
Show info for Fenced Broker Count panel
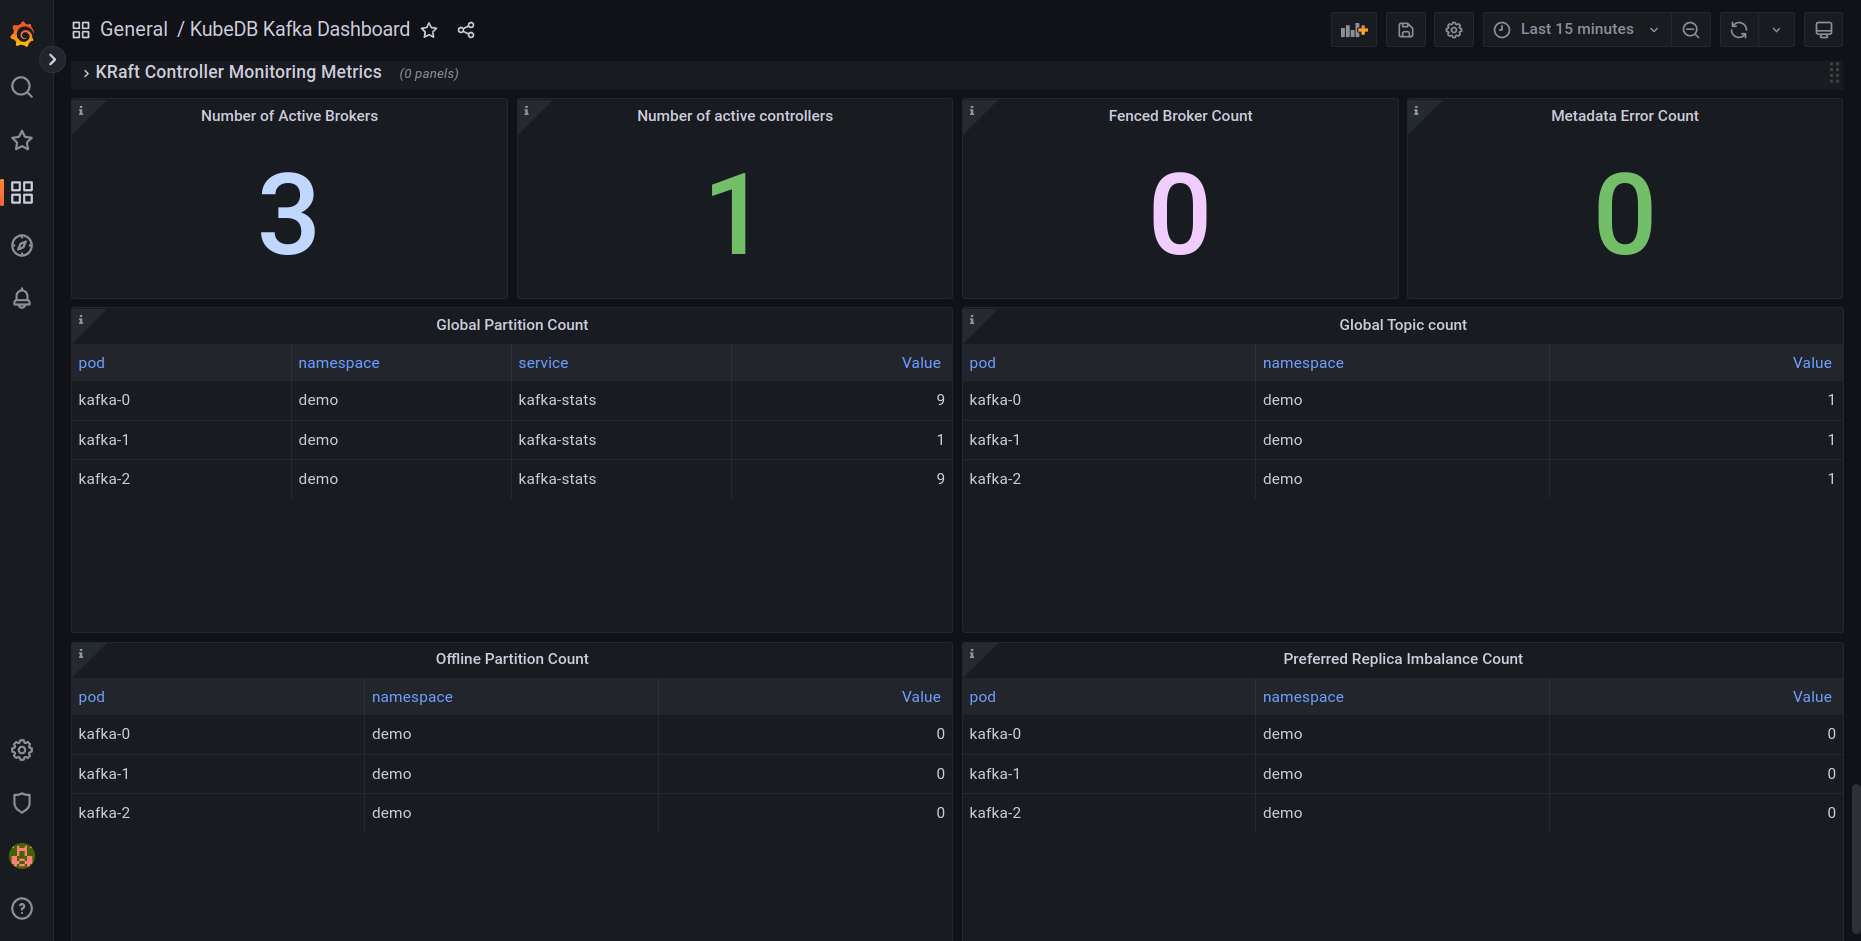[972, 110]
